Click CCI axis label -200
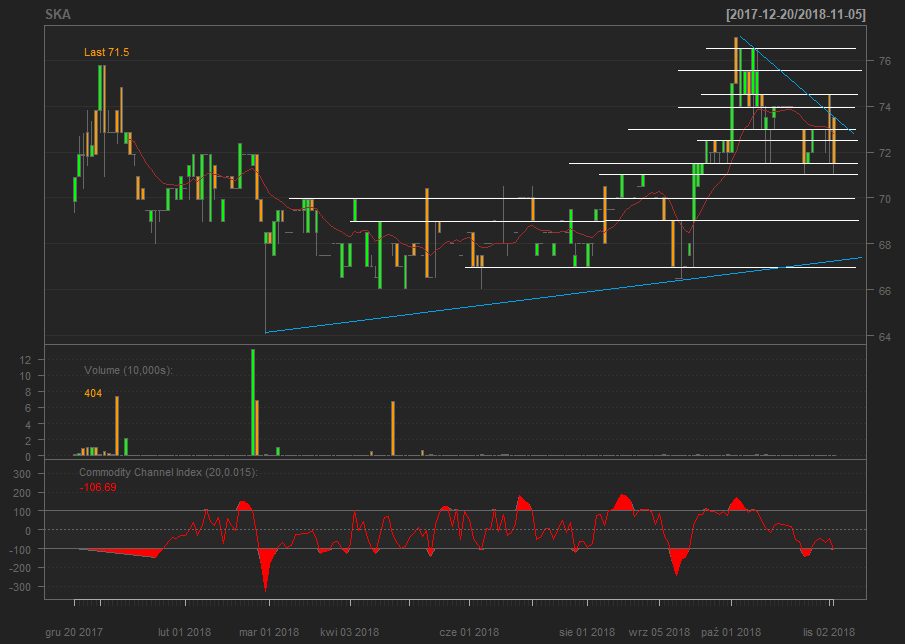The width and height of the screenshot is (905, 644). 20,568
